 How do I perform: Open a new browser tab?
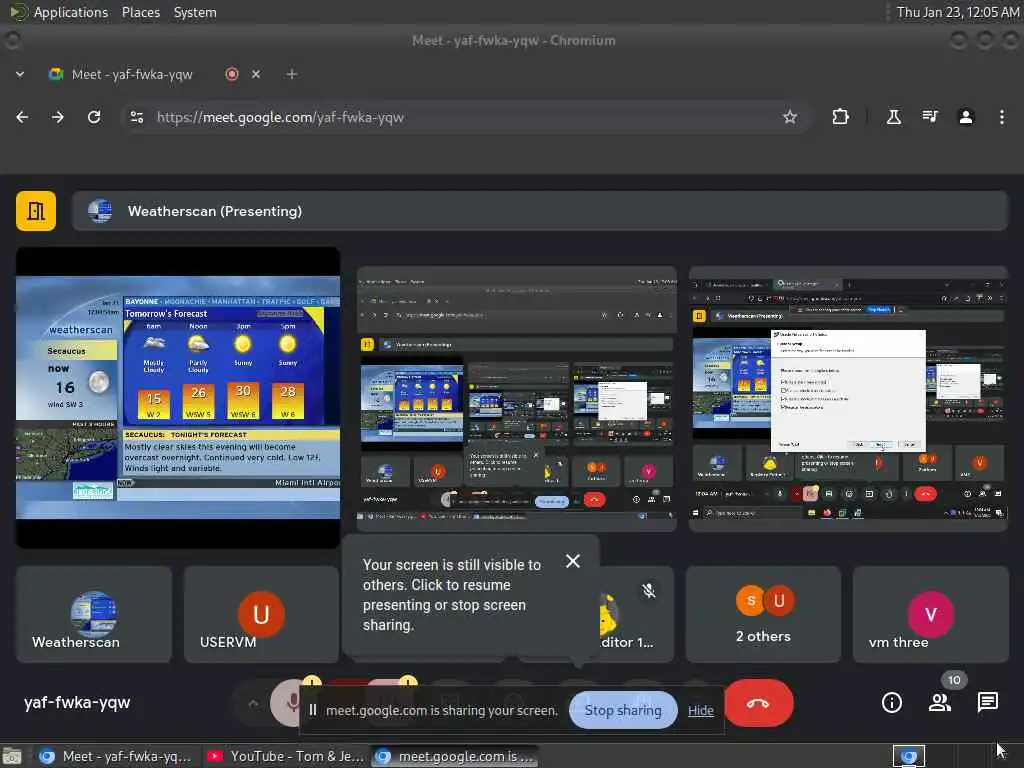point(292,74)
